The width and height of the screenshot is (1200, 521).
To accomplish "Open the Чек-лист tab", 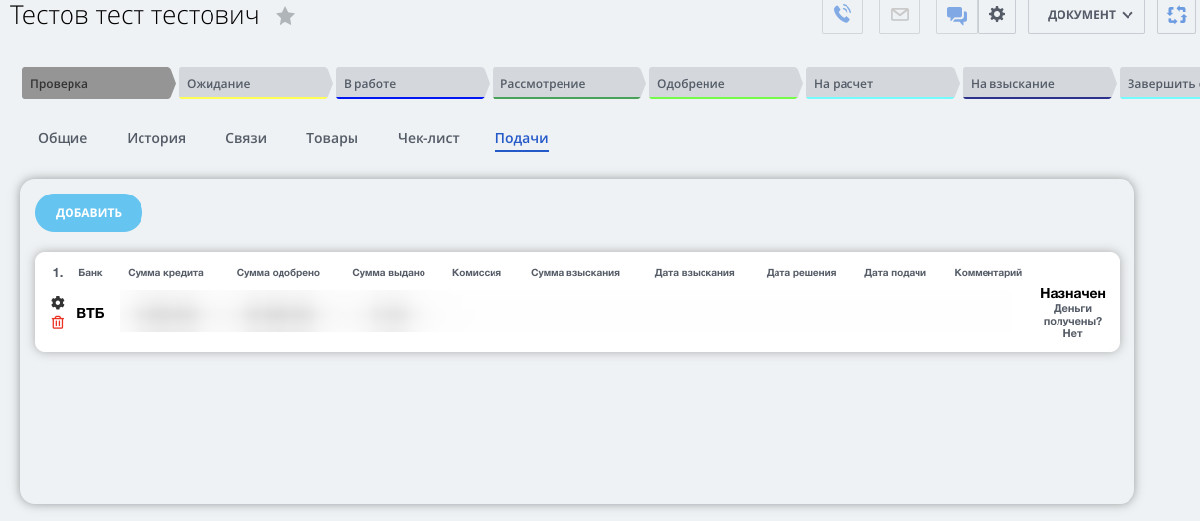I will tap(428, 138).
